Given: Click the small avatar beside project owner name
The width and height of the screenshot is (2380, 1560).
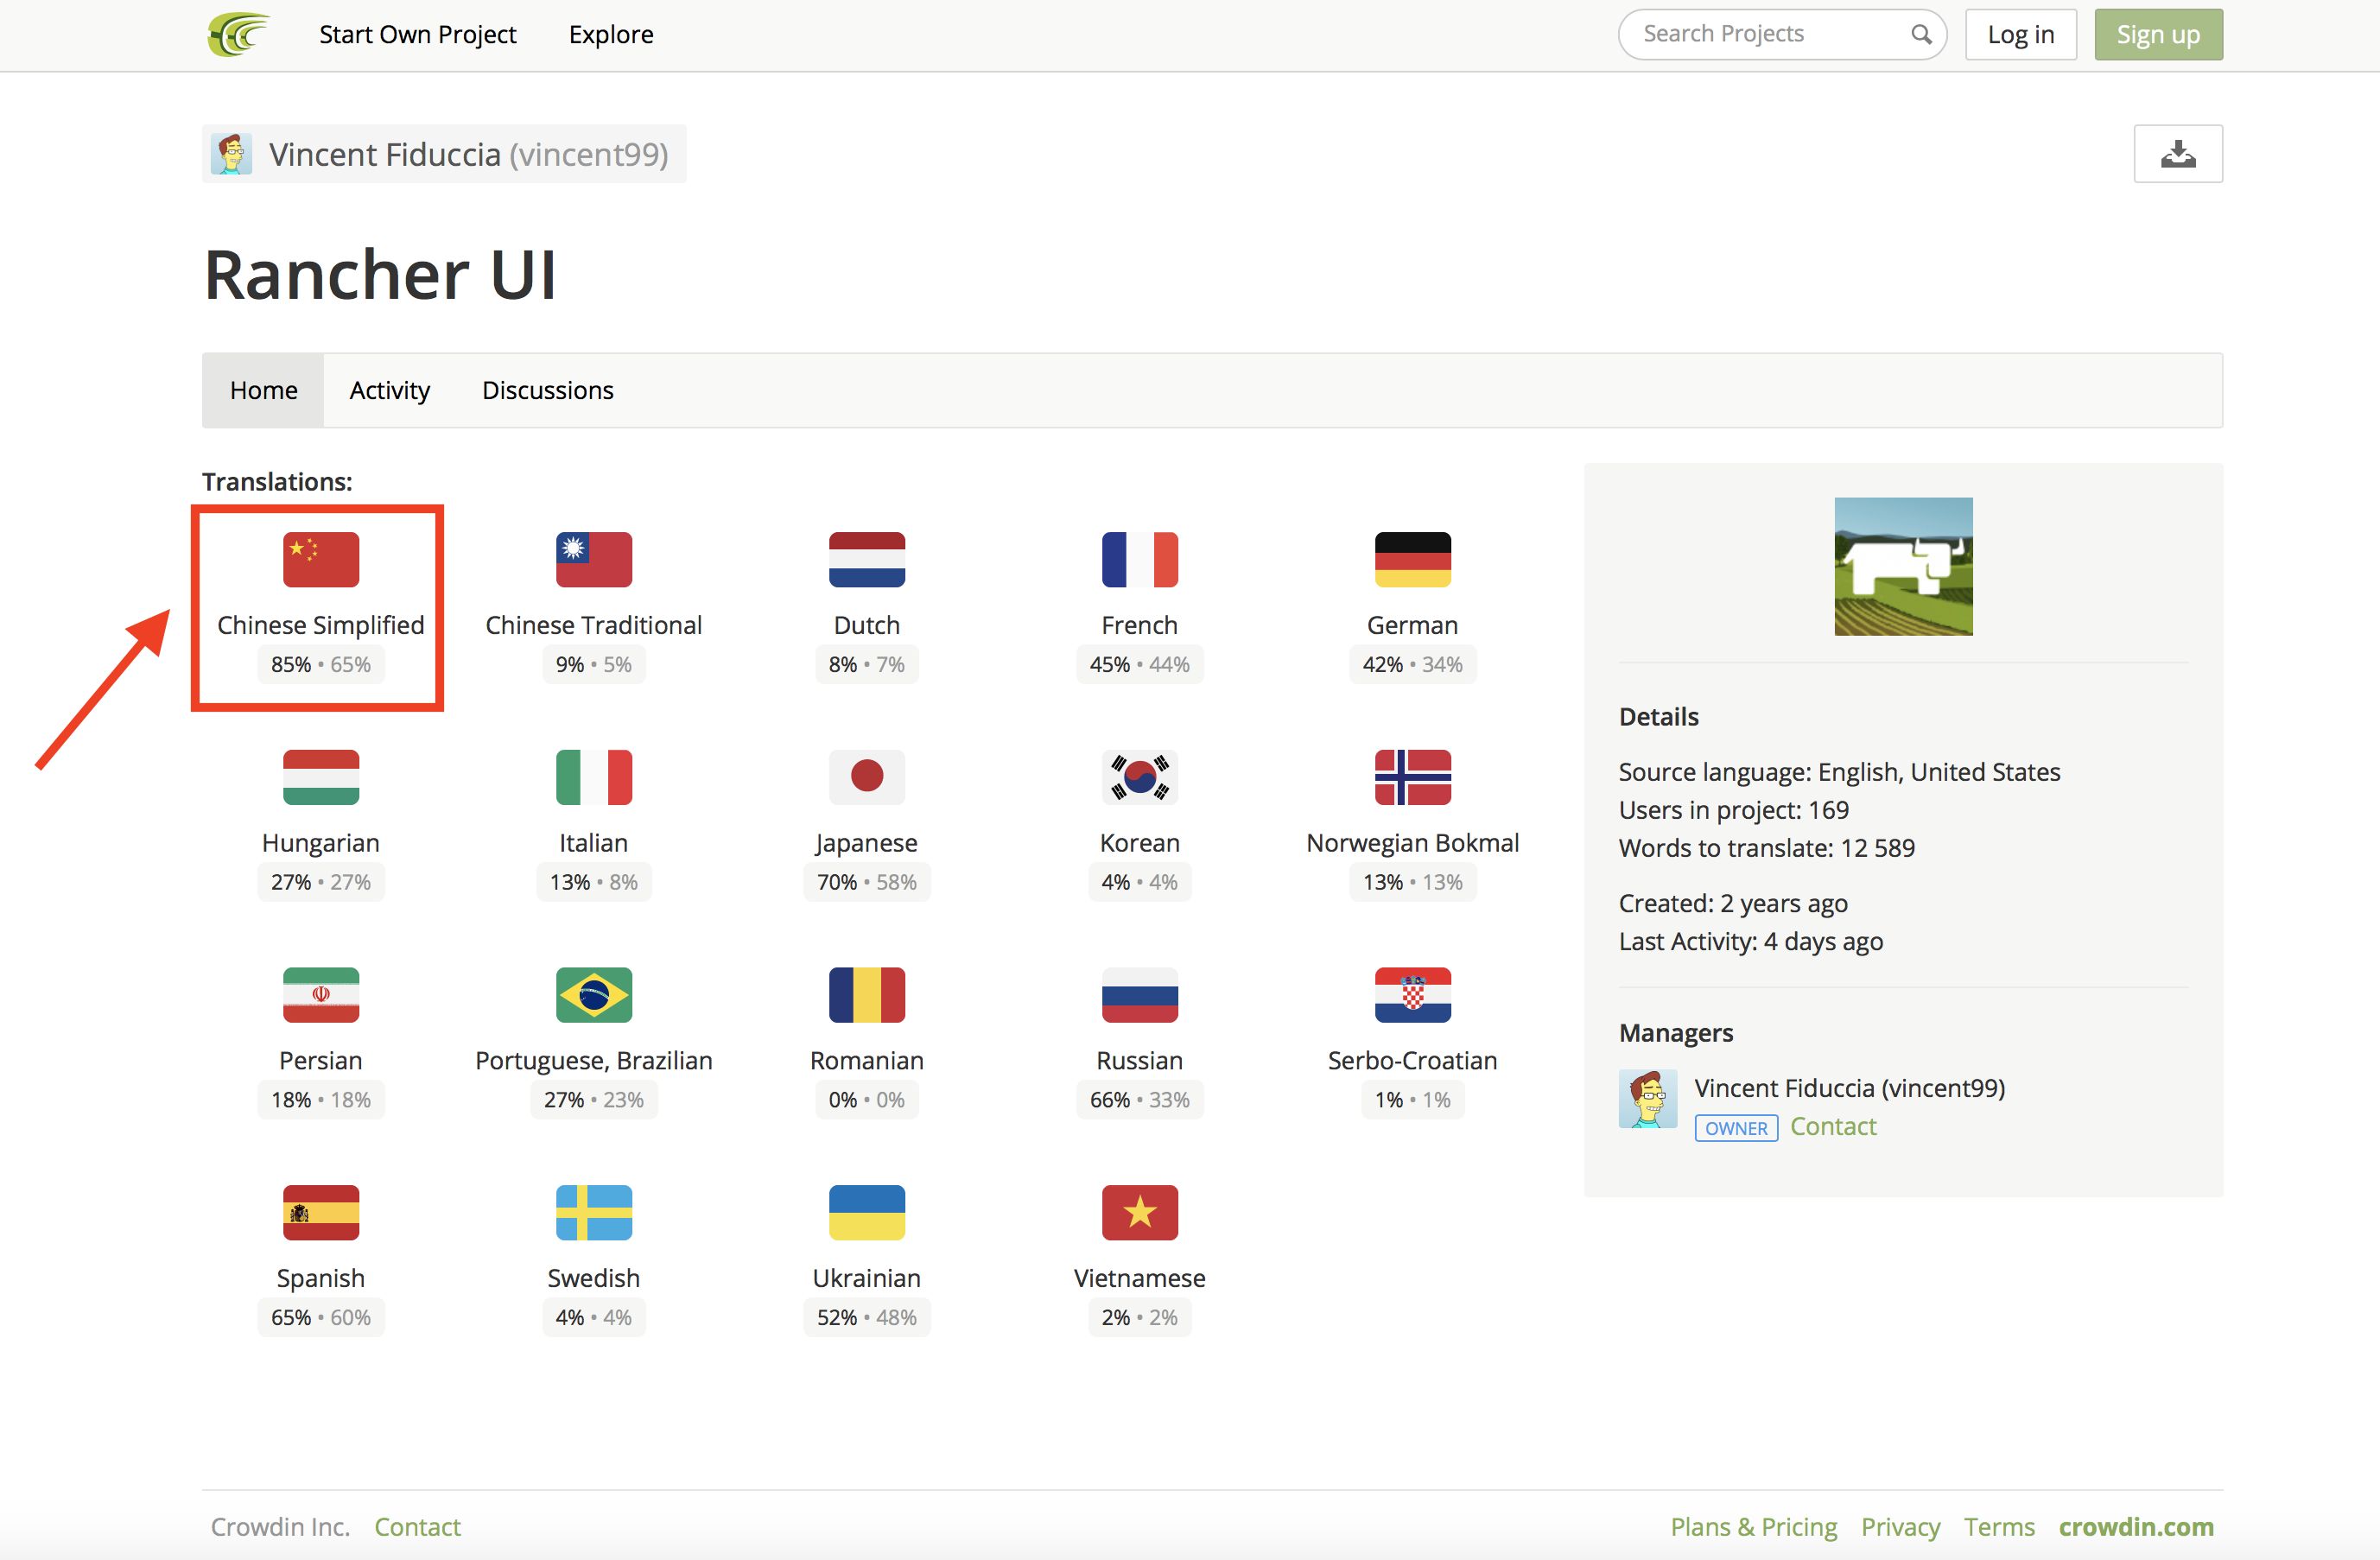Looking at the screenshot, I should point(231,154).
